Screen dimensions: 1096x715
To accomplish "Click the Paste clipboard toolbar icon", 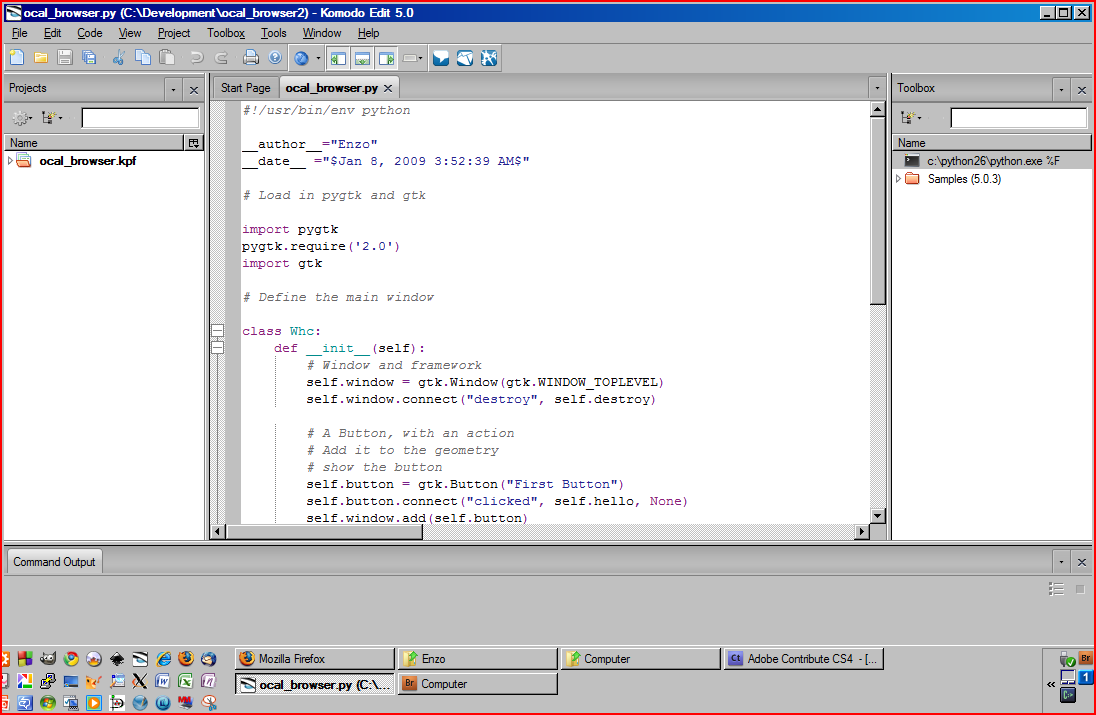I will click(166, 58).
